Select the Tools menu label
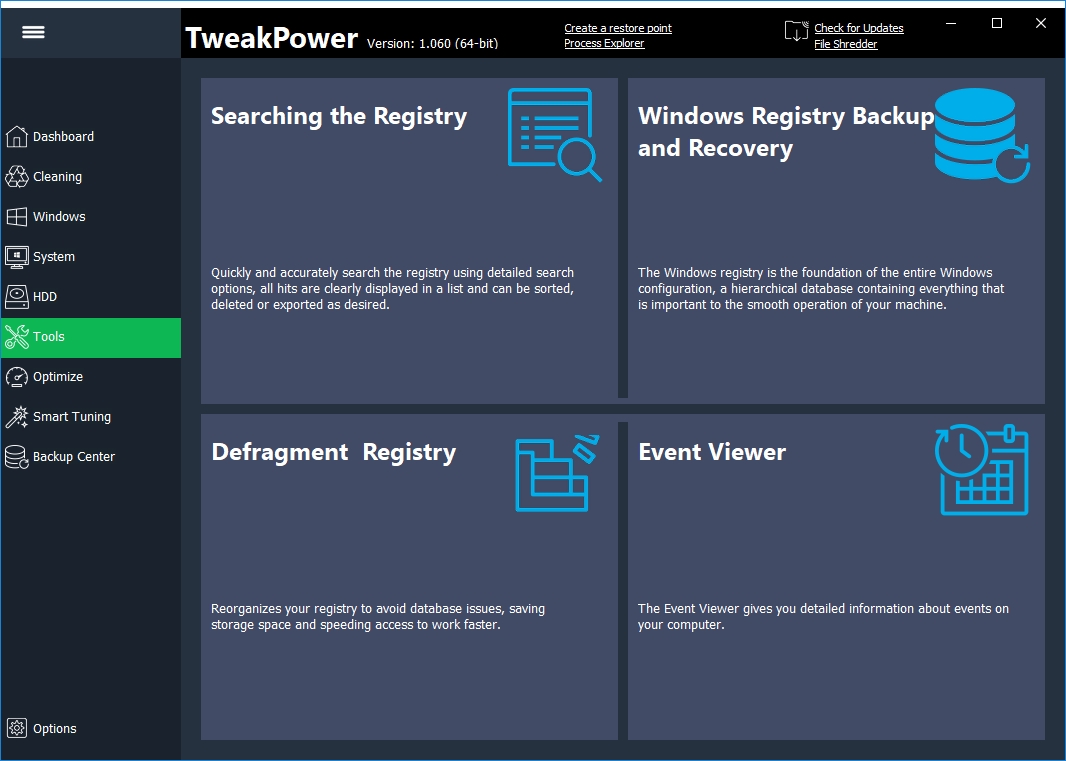This screenshot has width=1066, height=761. pos(48,337)
